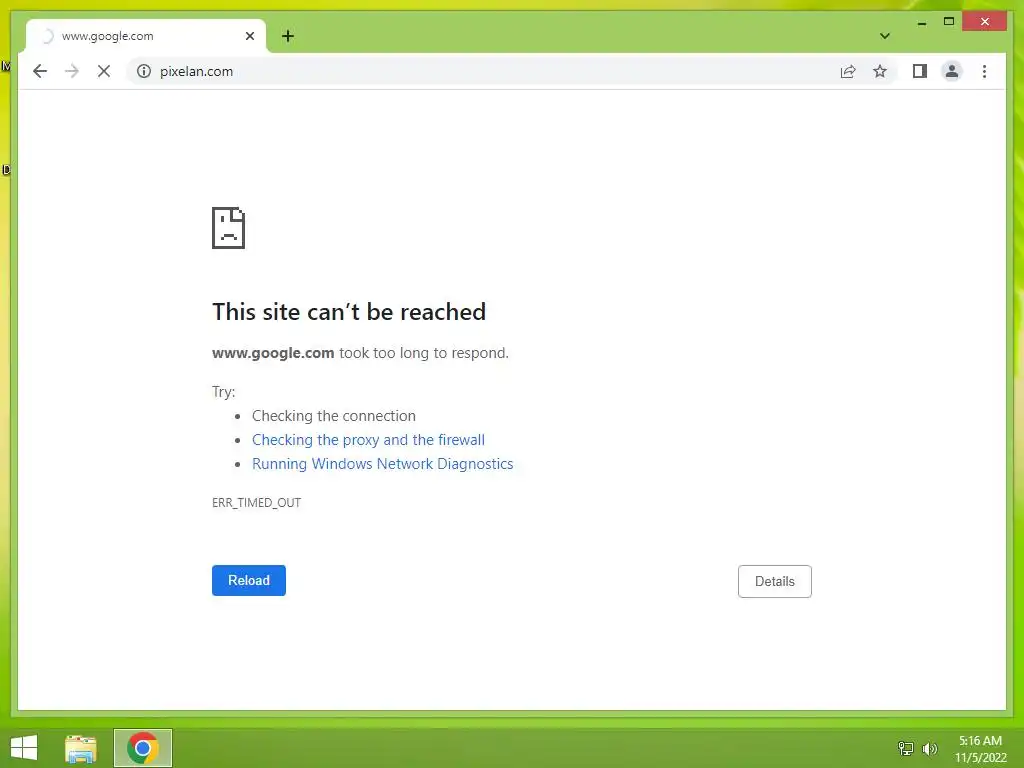Expand the tab search chevron

884,36
